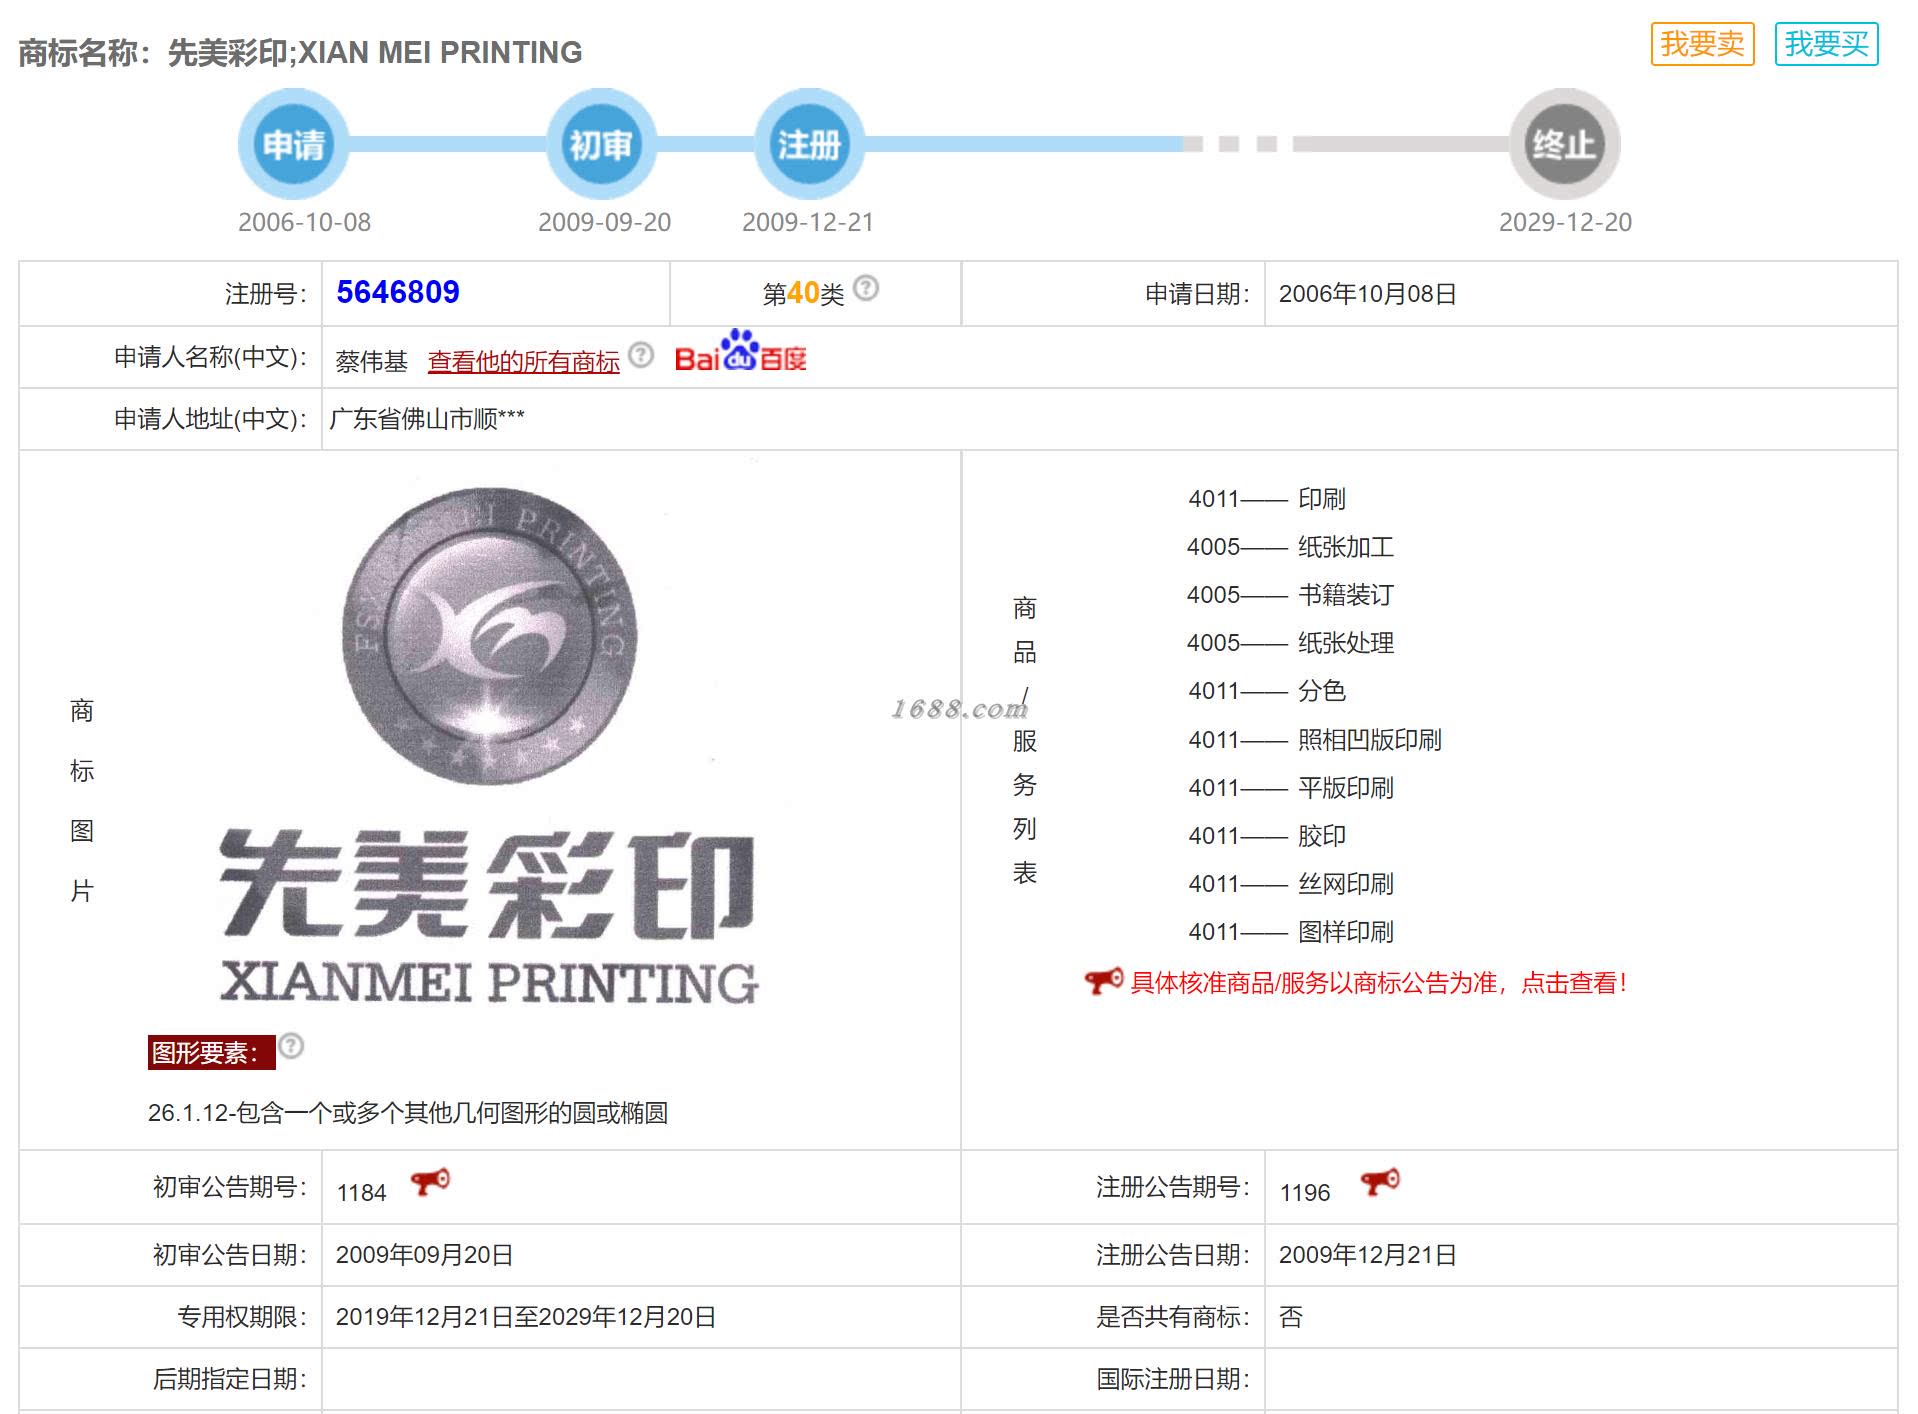Open the megaphone announcement icon beside 1196
The height and width of the screenshot is (1414, 1918).
tap(1380, 1183)
